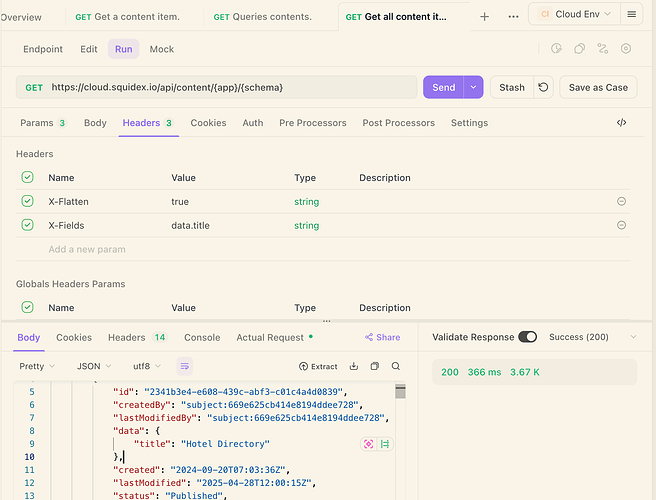The image size is (656, 500).
Task: Click the copy endpoint icon near Mock toolbar
Action: tap(579, 49)
